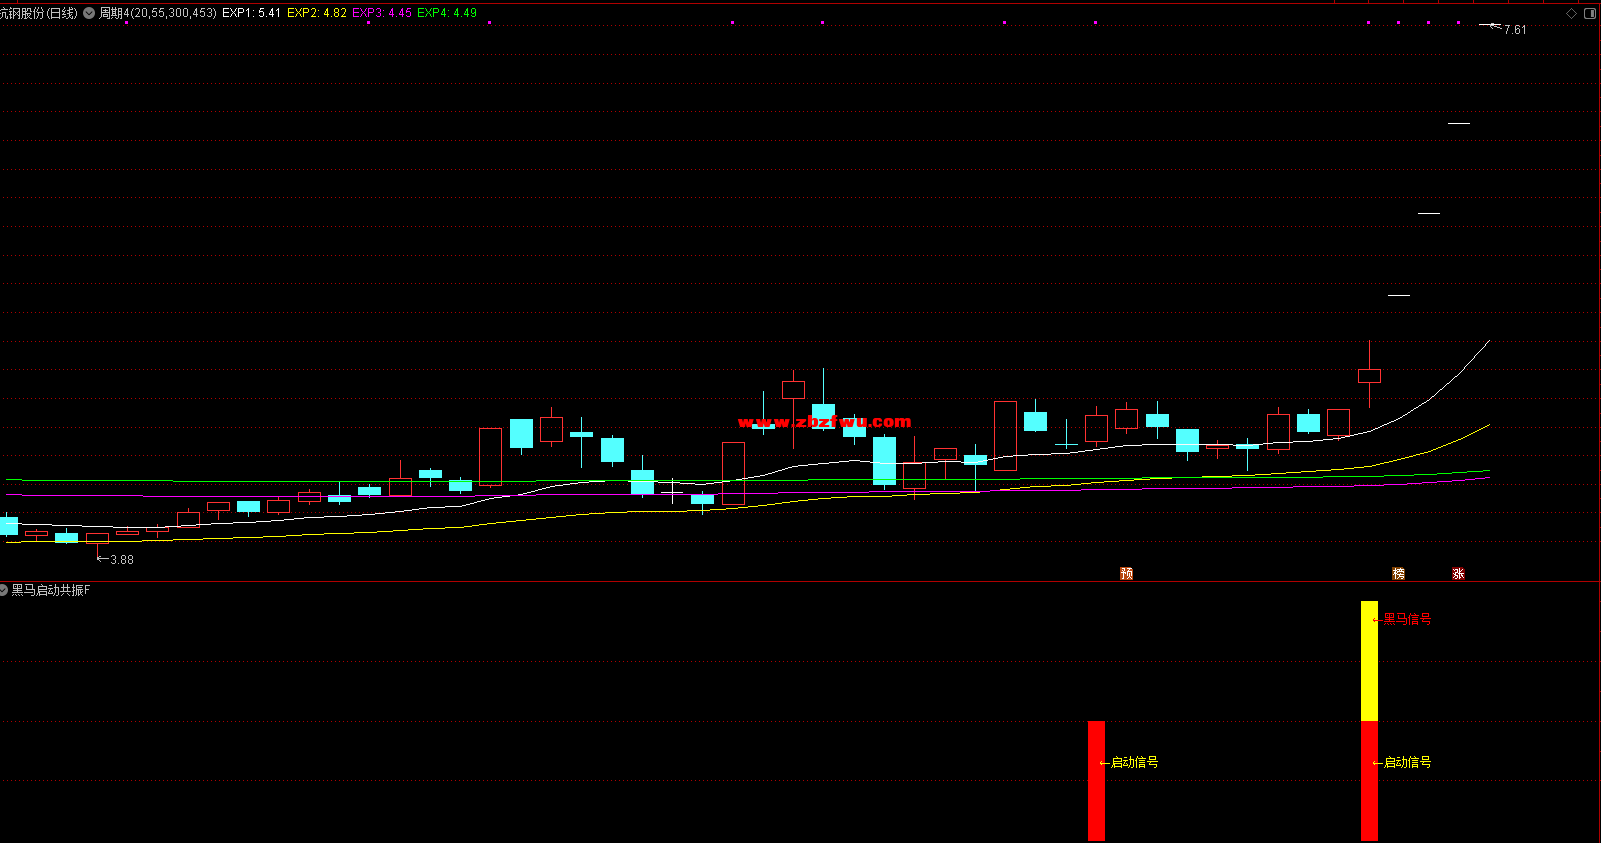
Task: Click the yellow 黑马信号 signal bar
Action: (x=1370, y=661)
